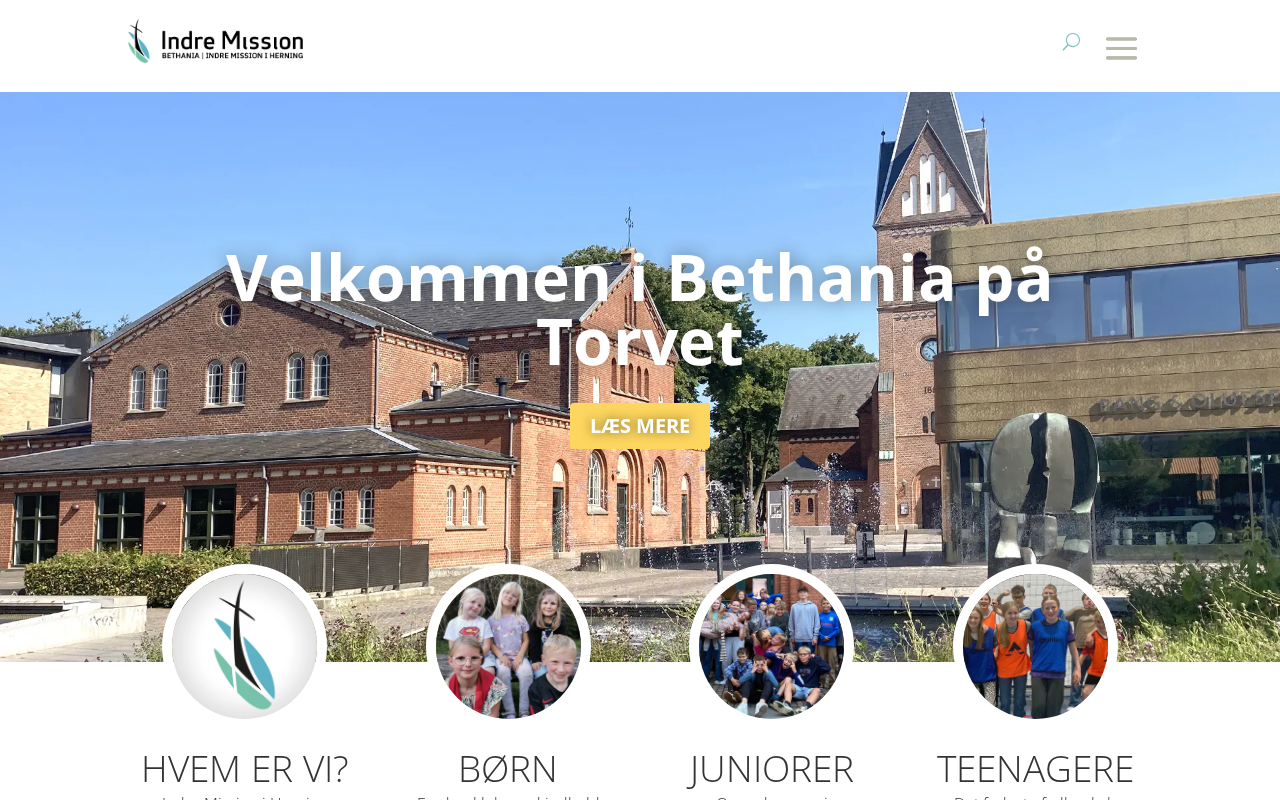Open the search magnifier icon
1280x800 pixels.
point(1071,42)
